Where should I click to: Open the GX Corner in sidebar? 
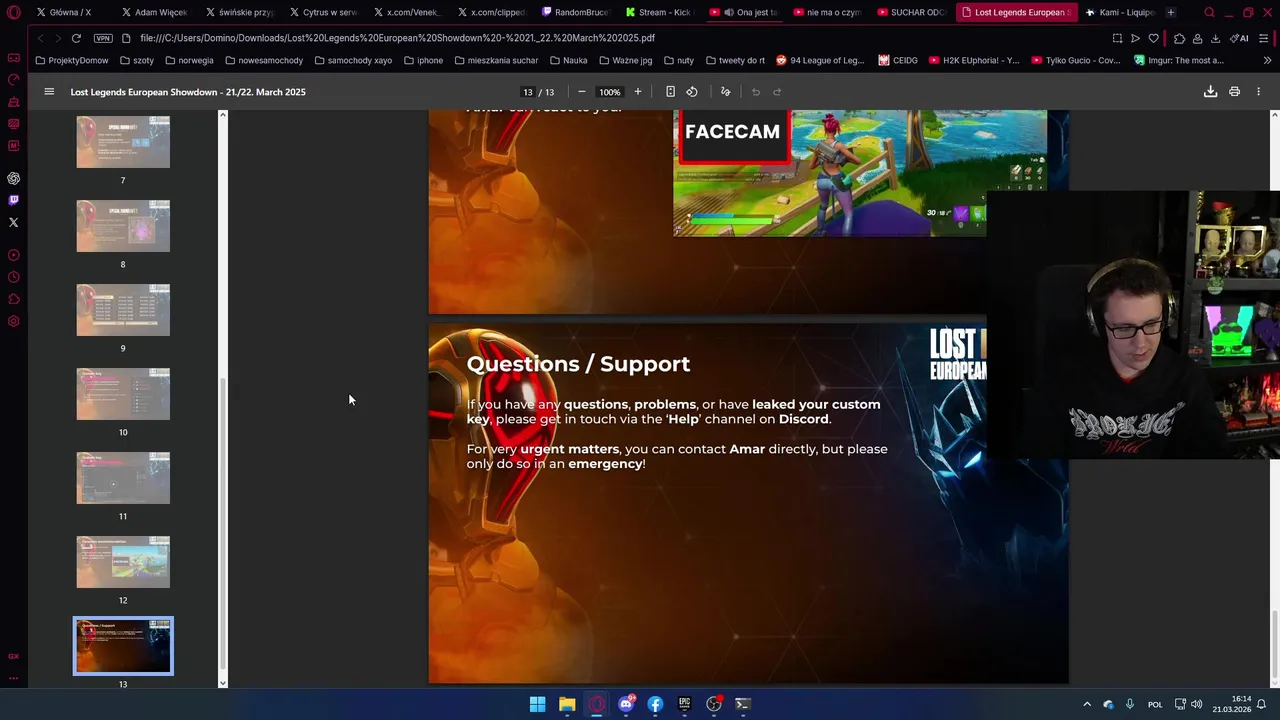coord(14,656)
